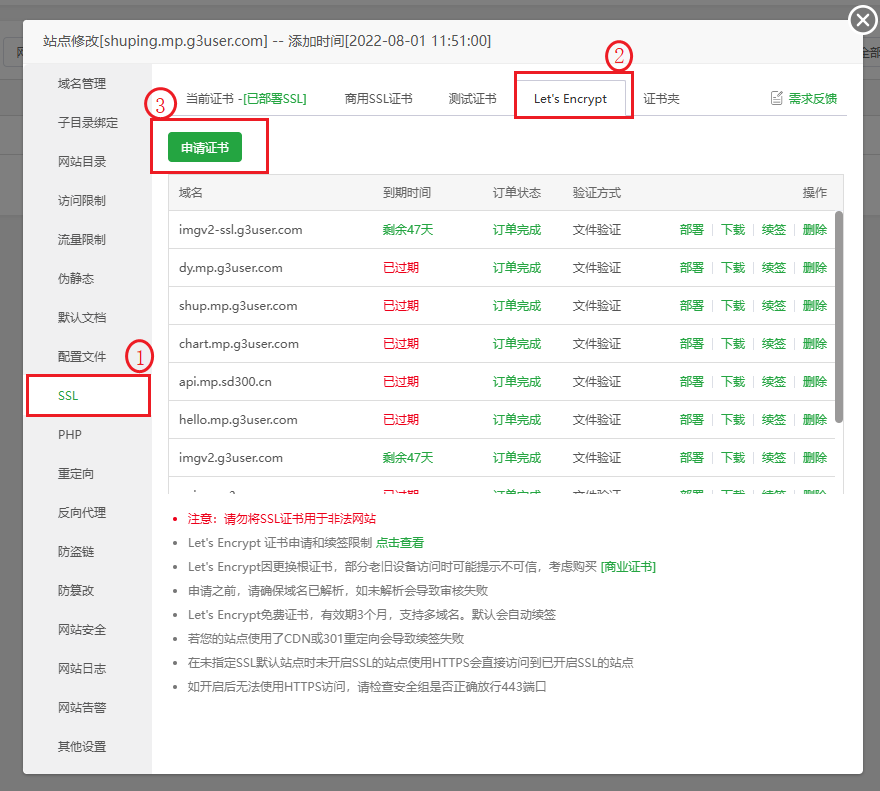Click 剩余47天 for imgv2.g3user.com
880x791 pixels.
(x=408, y=458)
